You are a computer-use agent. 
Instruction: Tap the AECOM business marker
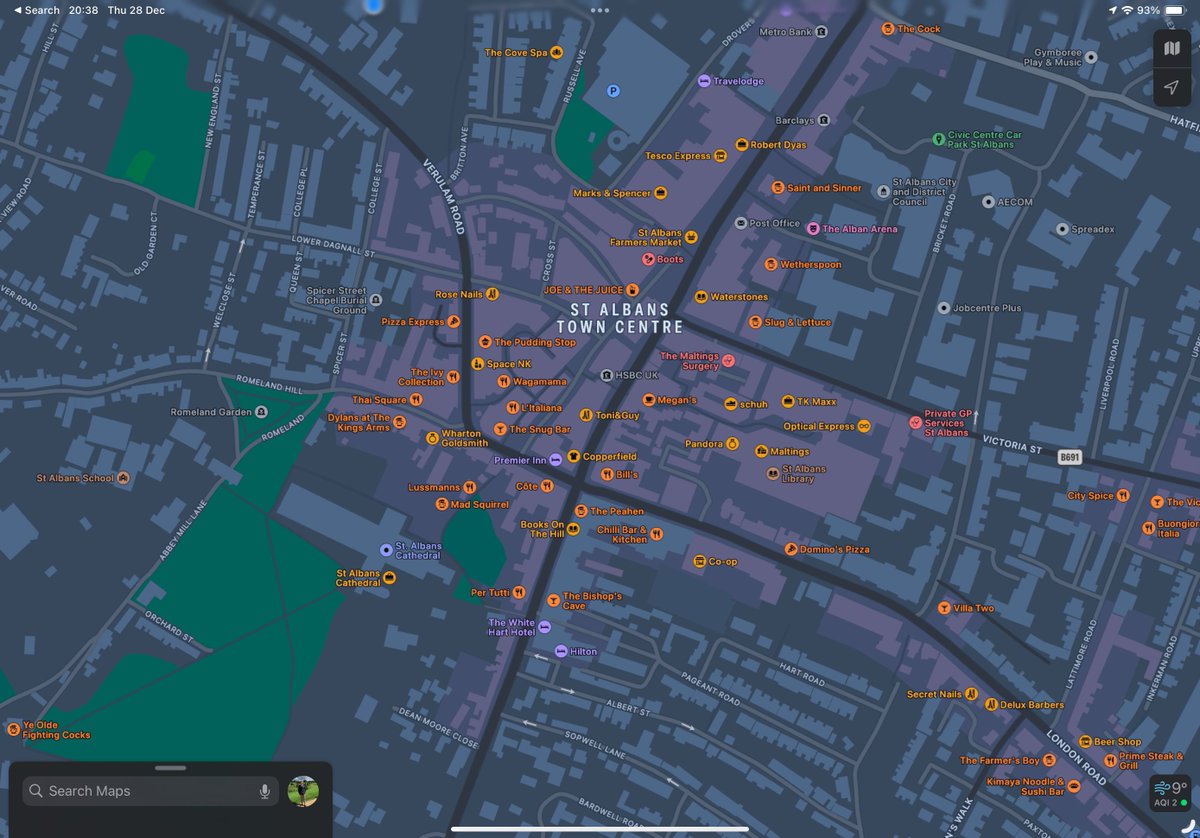click(988, 202)
